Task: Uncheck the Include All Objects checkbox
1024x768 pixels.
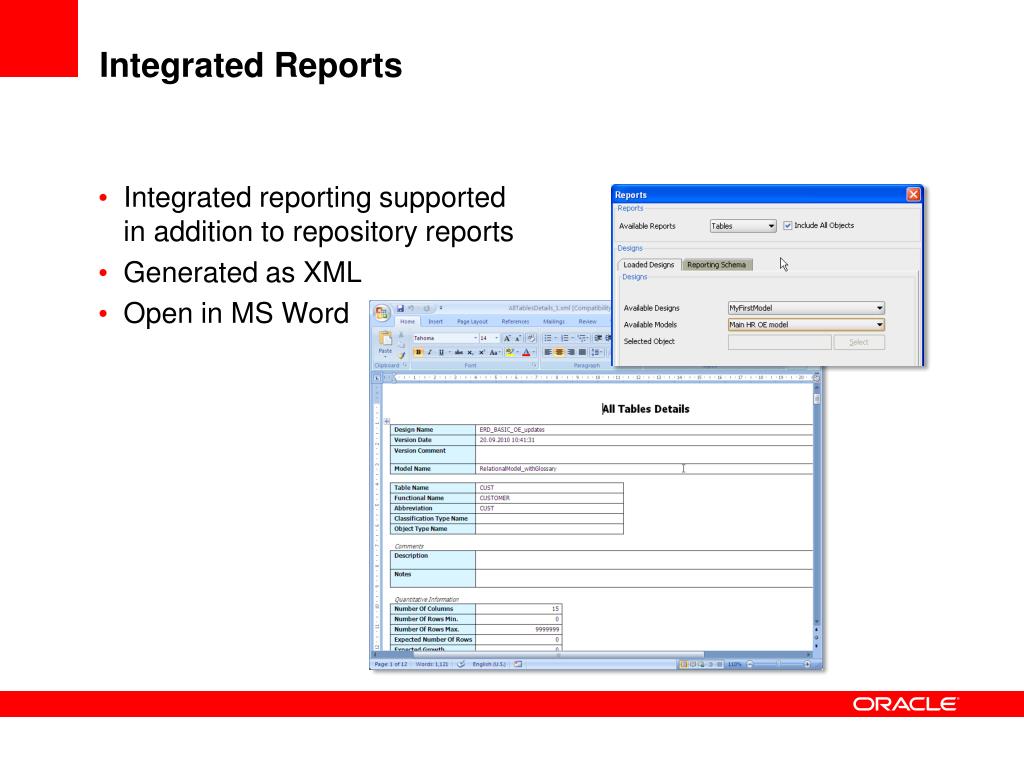Action: (x=788, y=226)
